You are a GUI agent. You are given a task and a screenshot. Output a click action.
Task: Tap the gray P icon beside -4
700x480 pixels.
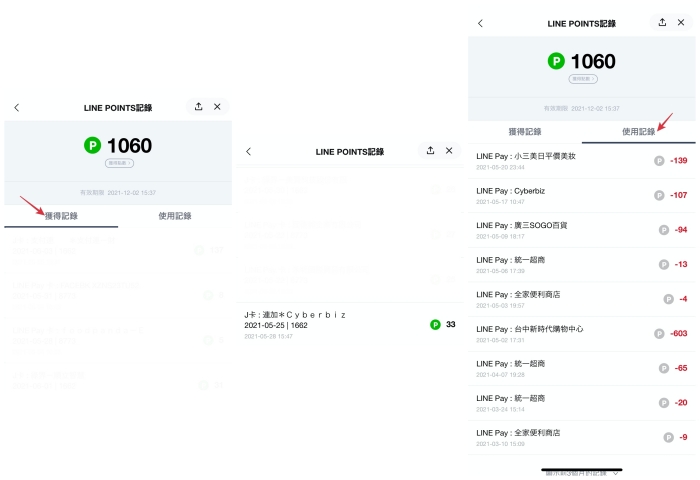[669, 299]
